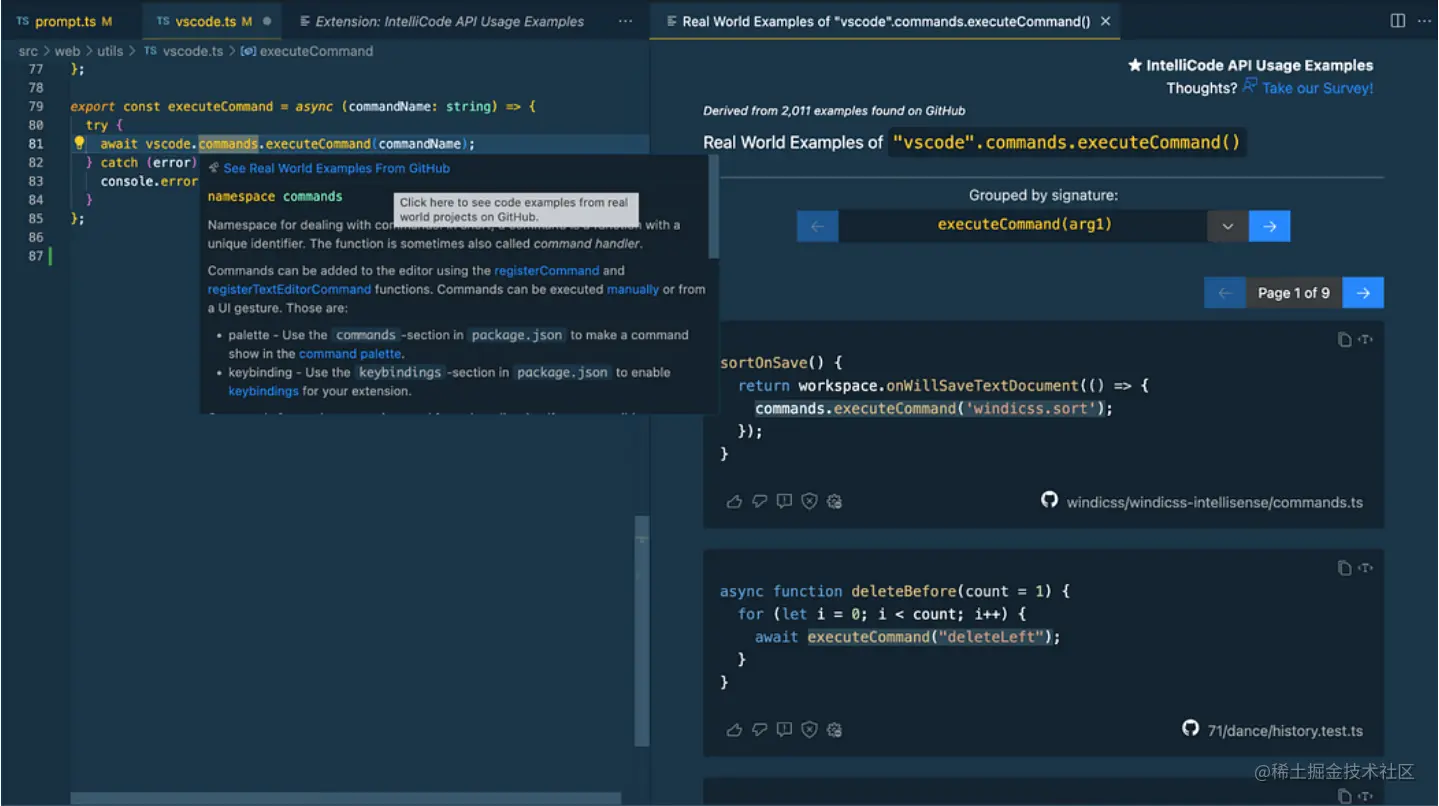Open See Real World Examples From GitHub link
This screenshot has height=806, width=1439.
click(x=337, y=168)
